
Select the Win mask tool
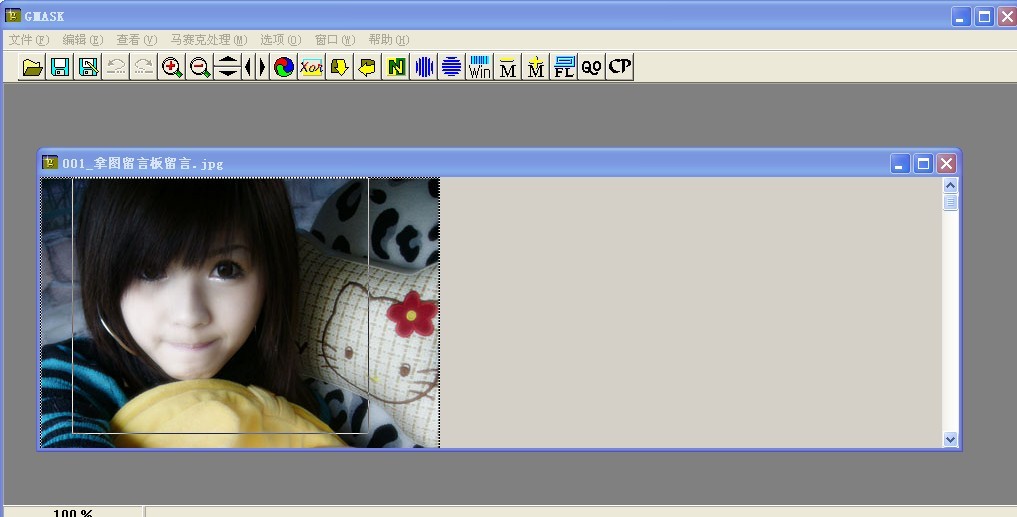[480, 67]
